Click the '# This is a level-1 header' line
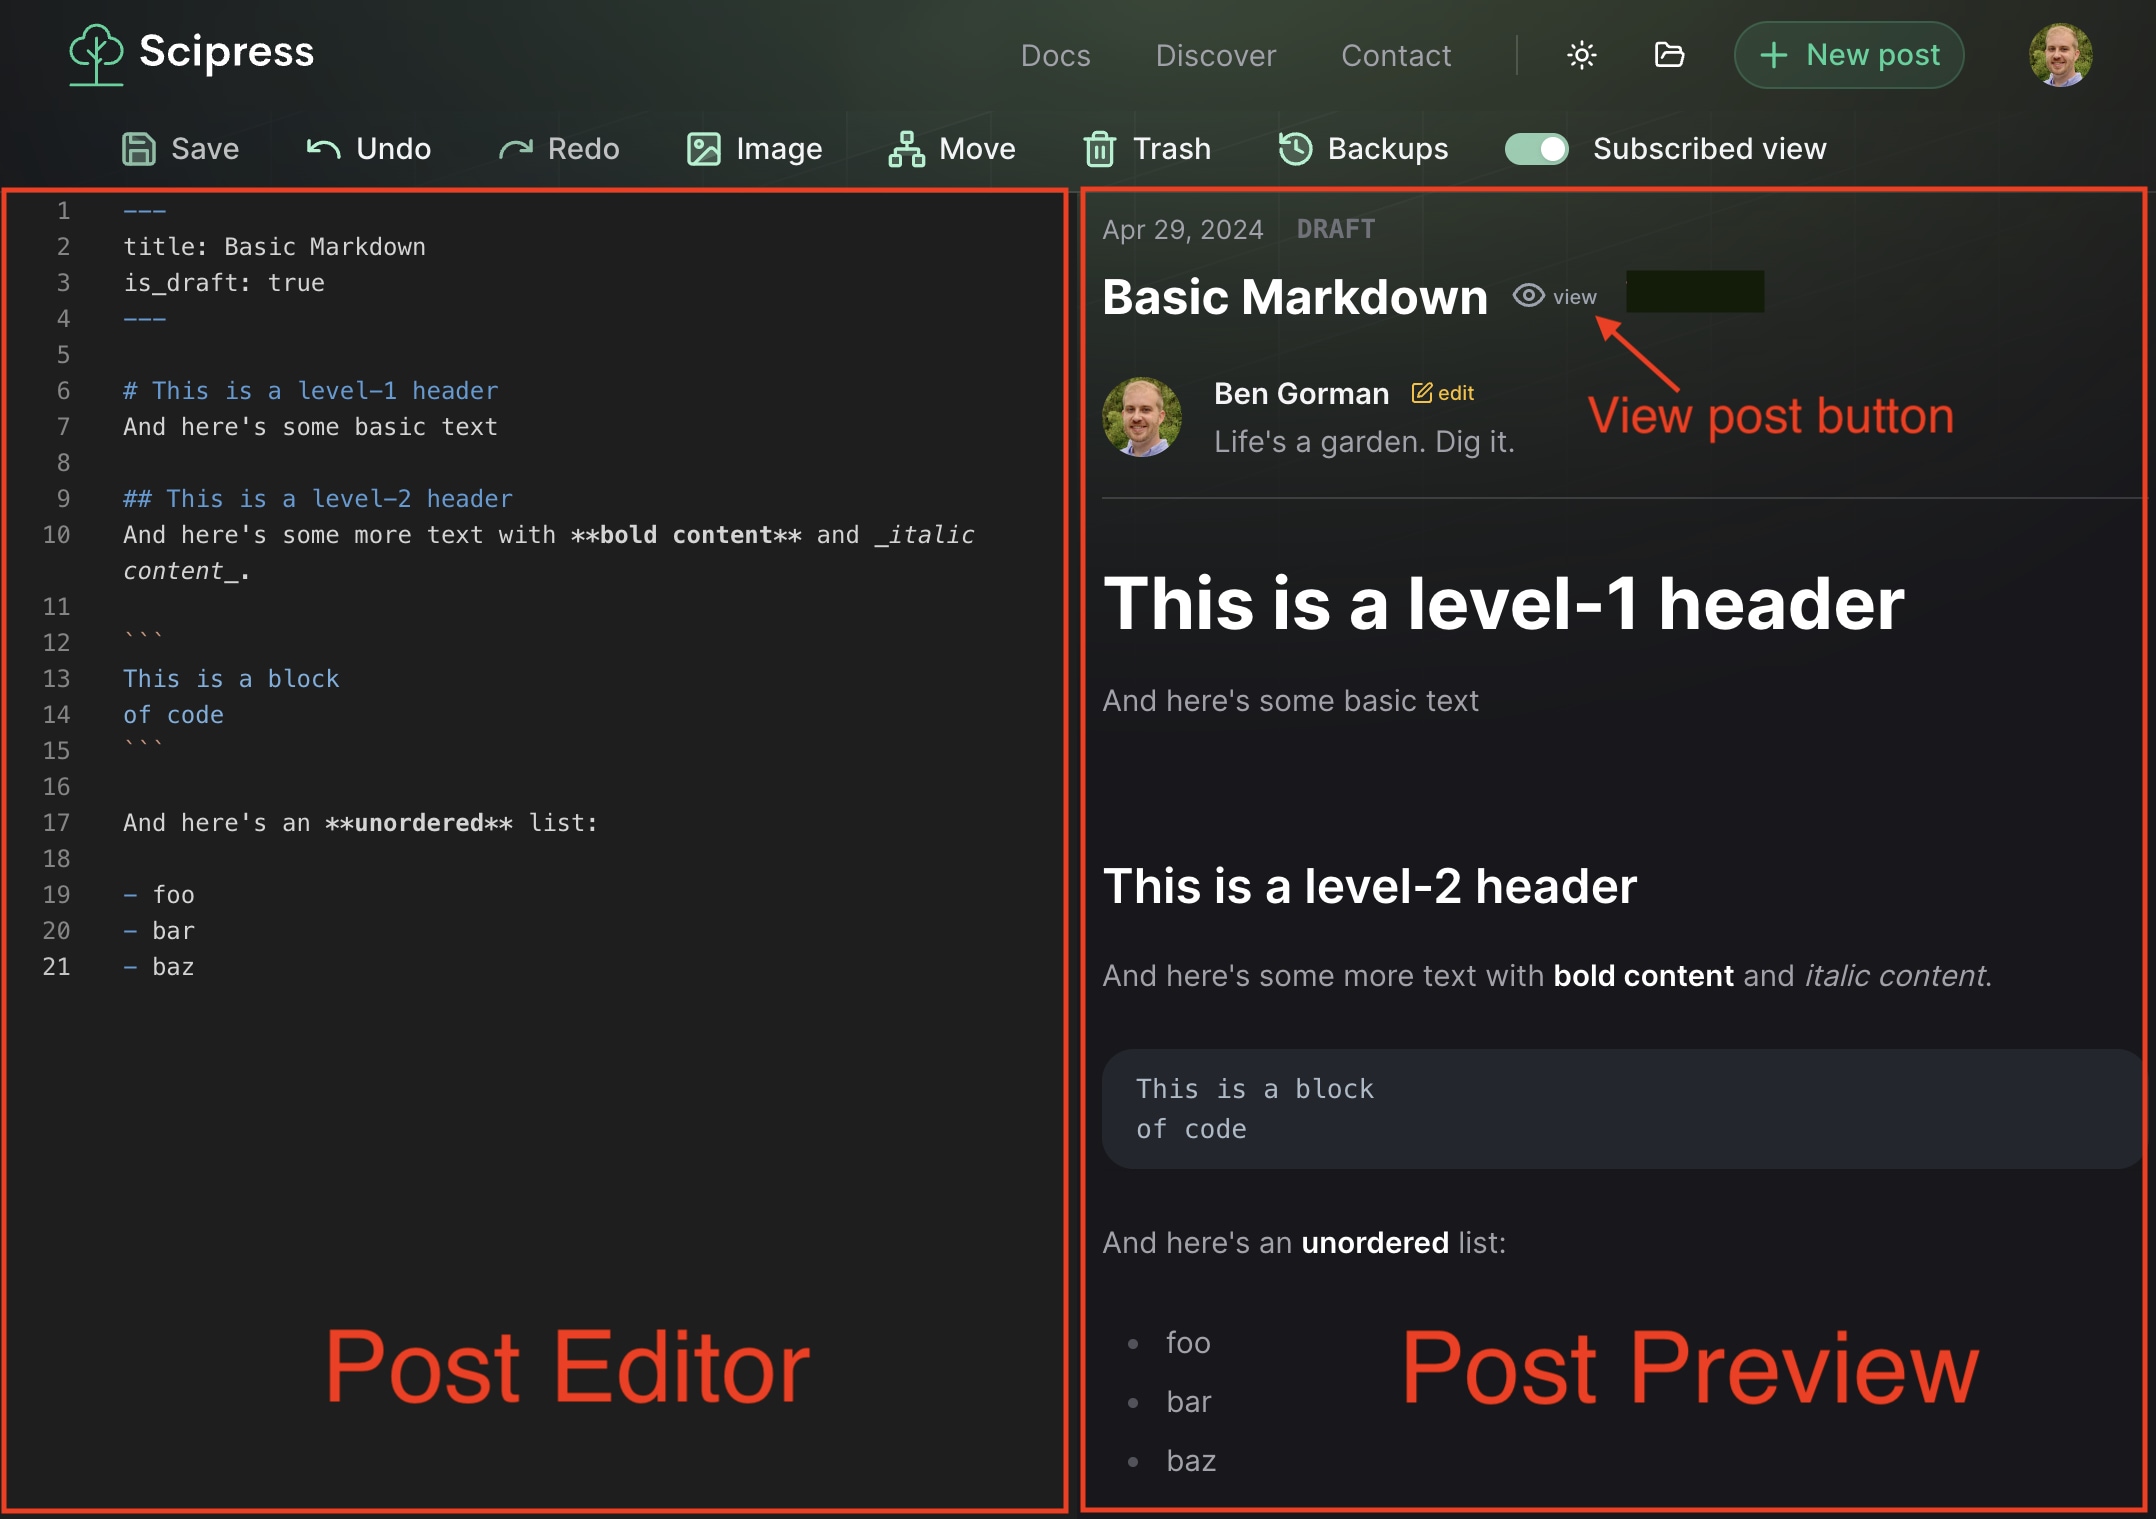 pos(311,391)
